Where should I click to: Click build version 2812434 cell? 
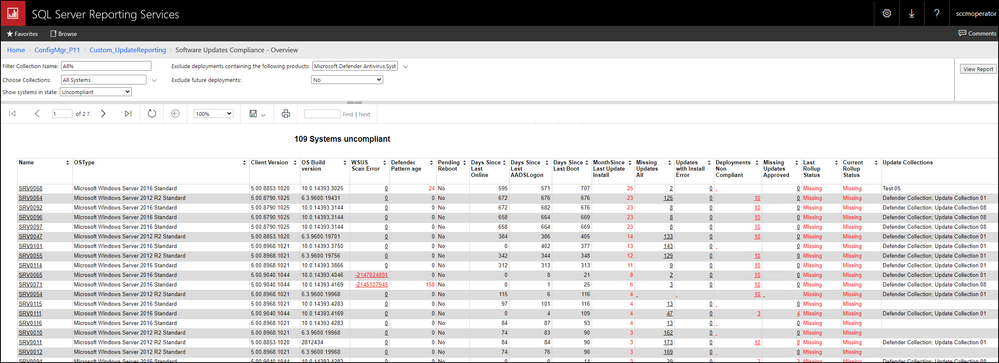click(312, 342)
